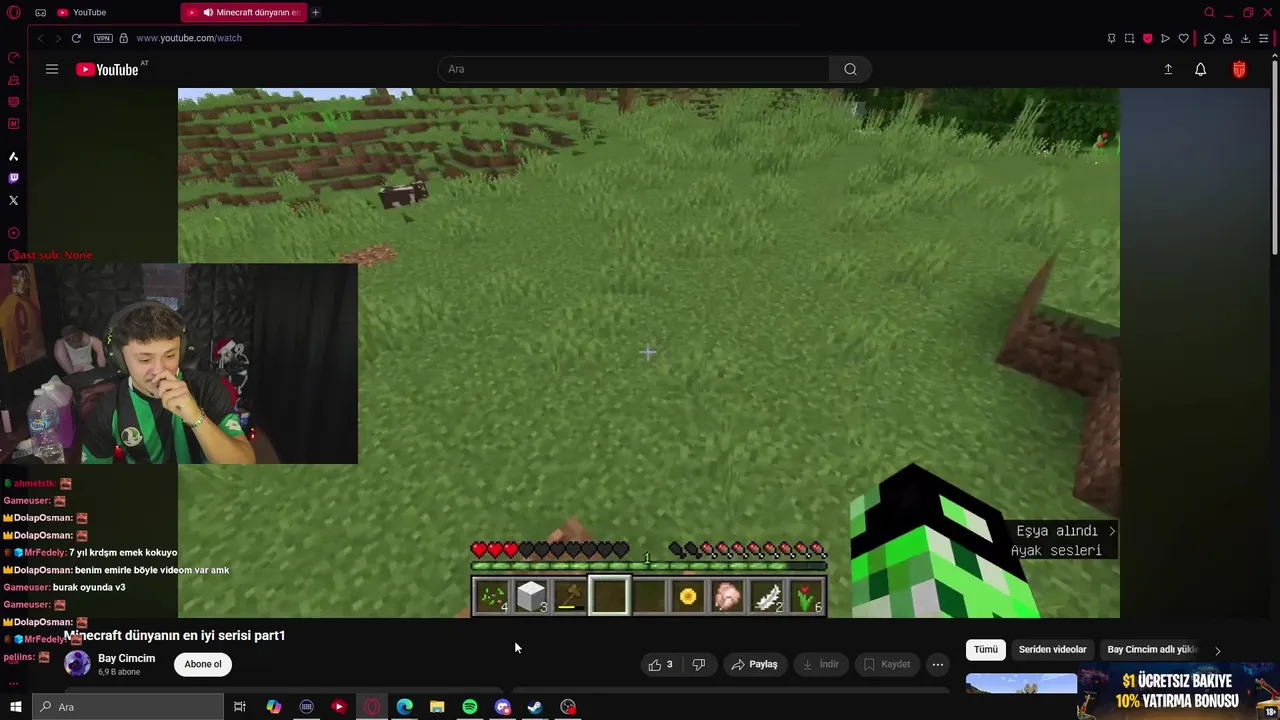Screen dimensions: 1280x720
Task: Open Microsoft Edge from taskbar
Action: click(404, 707)
